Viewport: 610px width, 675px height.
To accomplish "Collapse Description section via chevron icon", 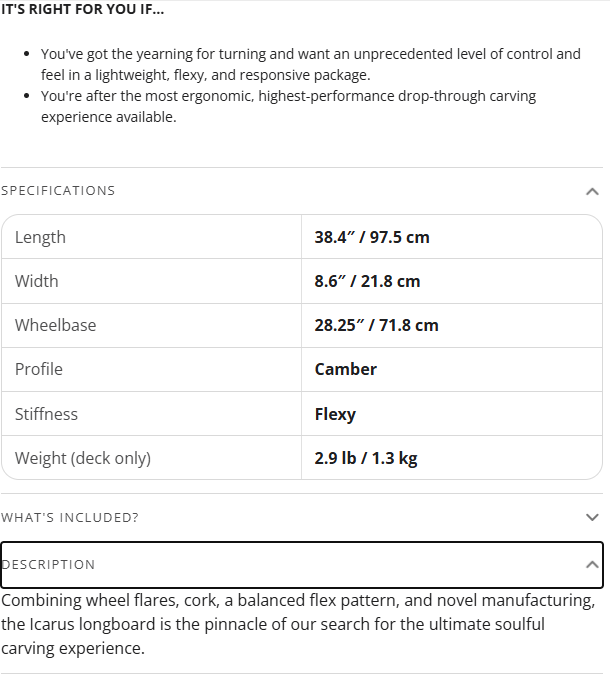I will pos(592,565).
